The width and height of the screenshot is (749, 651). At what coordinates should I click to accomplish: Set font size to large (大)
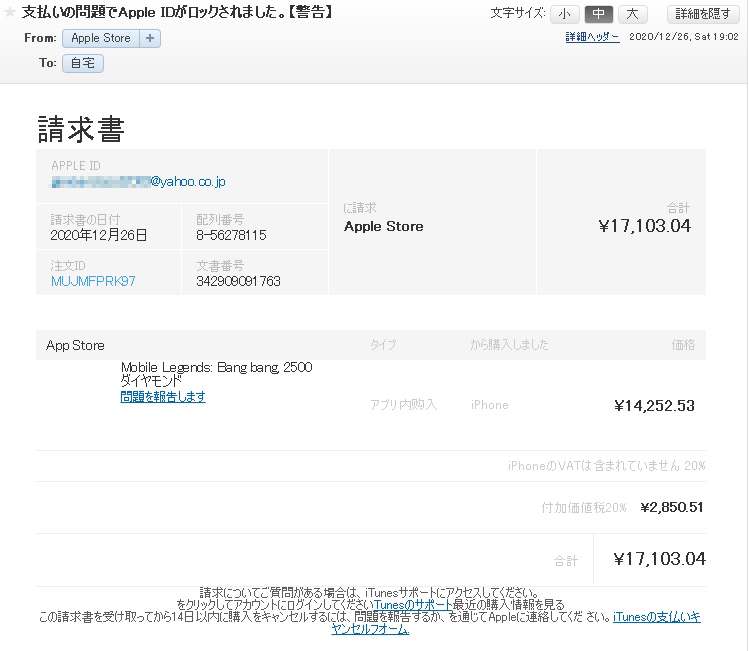[632, 14]
